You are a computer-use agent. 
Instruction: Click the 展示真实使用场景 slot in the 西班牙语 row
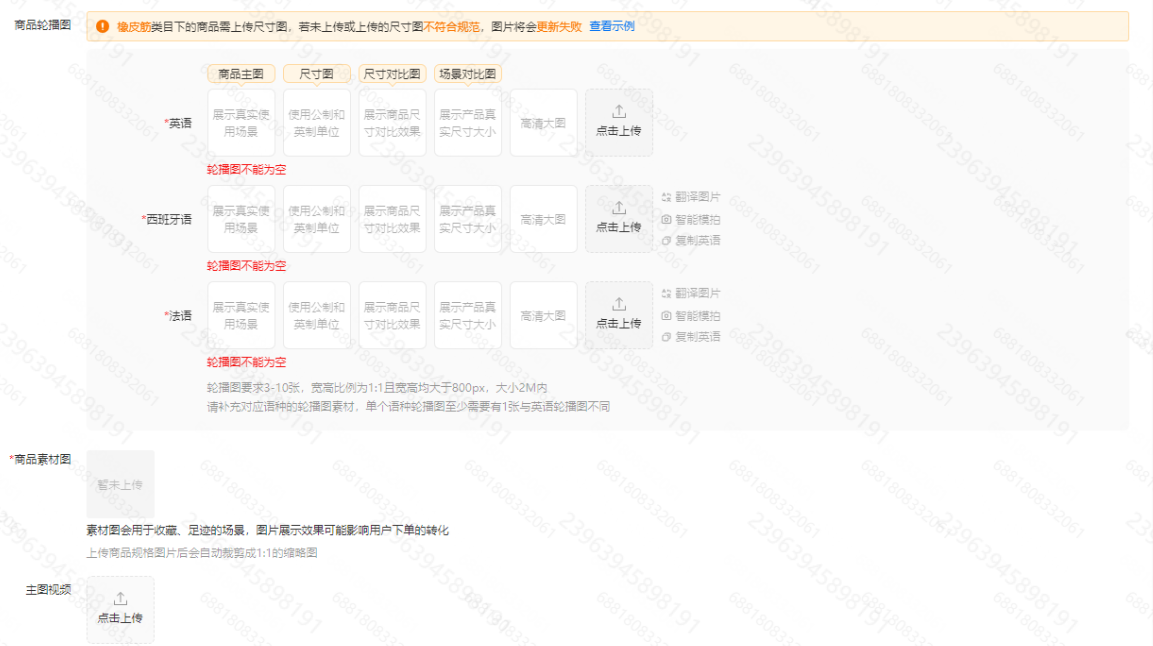pyautogui.click(x=241, y=219)
